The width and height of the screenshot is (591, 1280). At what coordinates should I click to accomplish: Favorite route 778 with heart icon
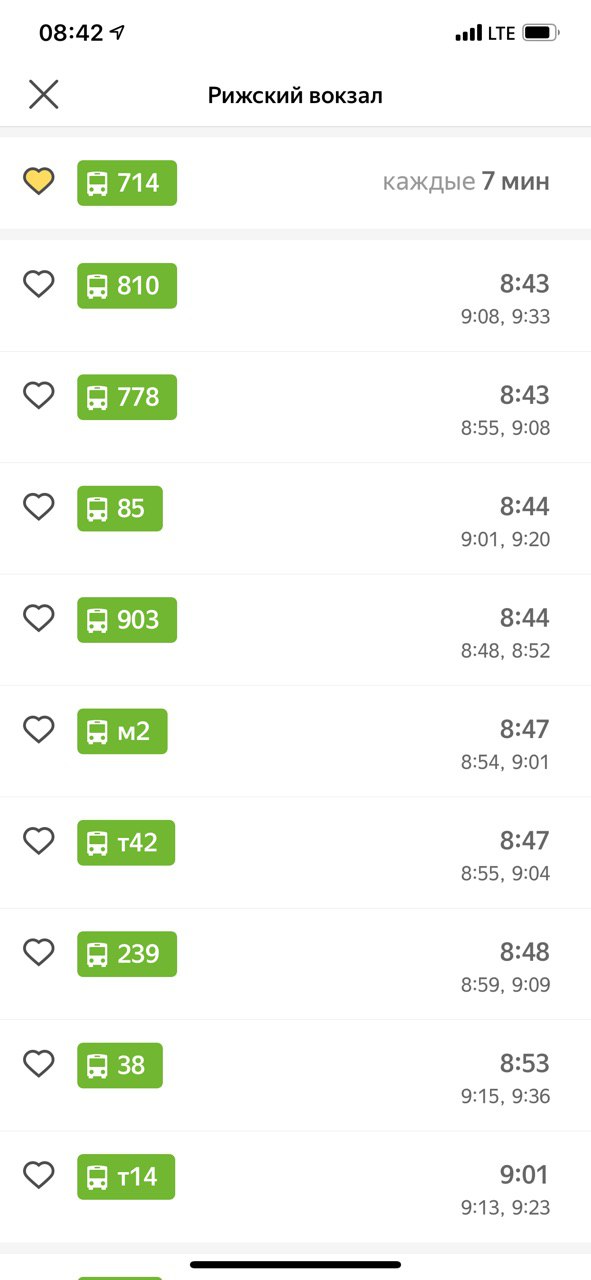[38, 396]
